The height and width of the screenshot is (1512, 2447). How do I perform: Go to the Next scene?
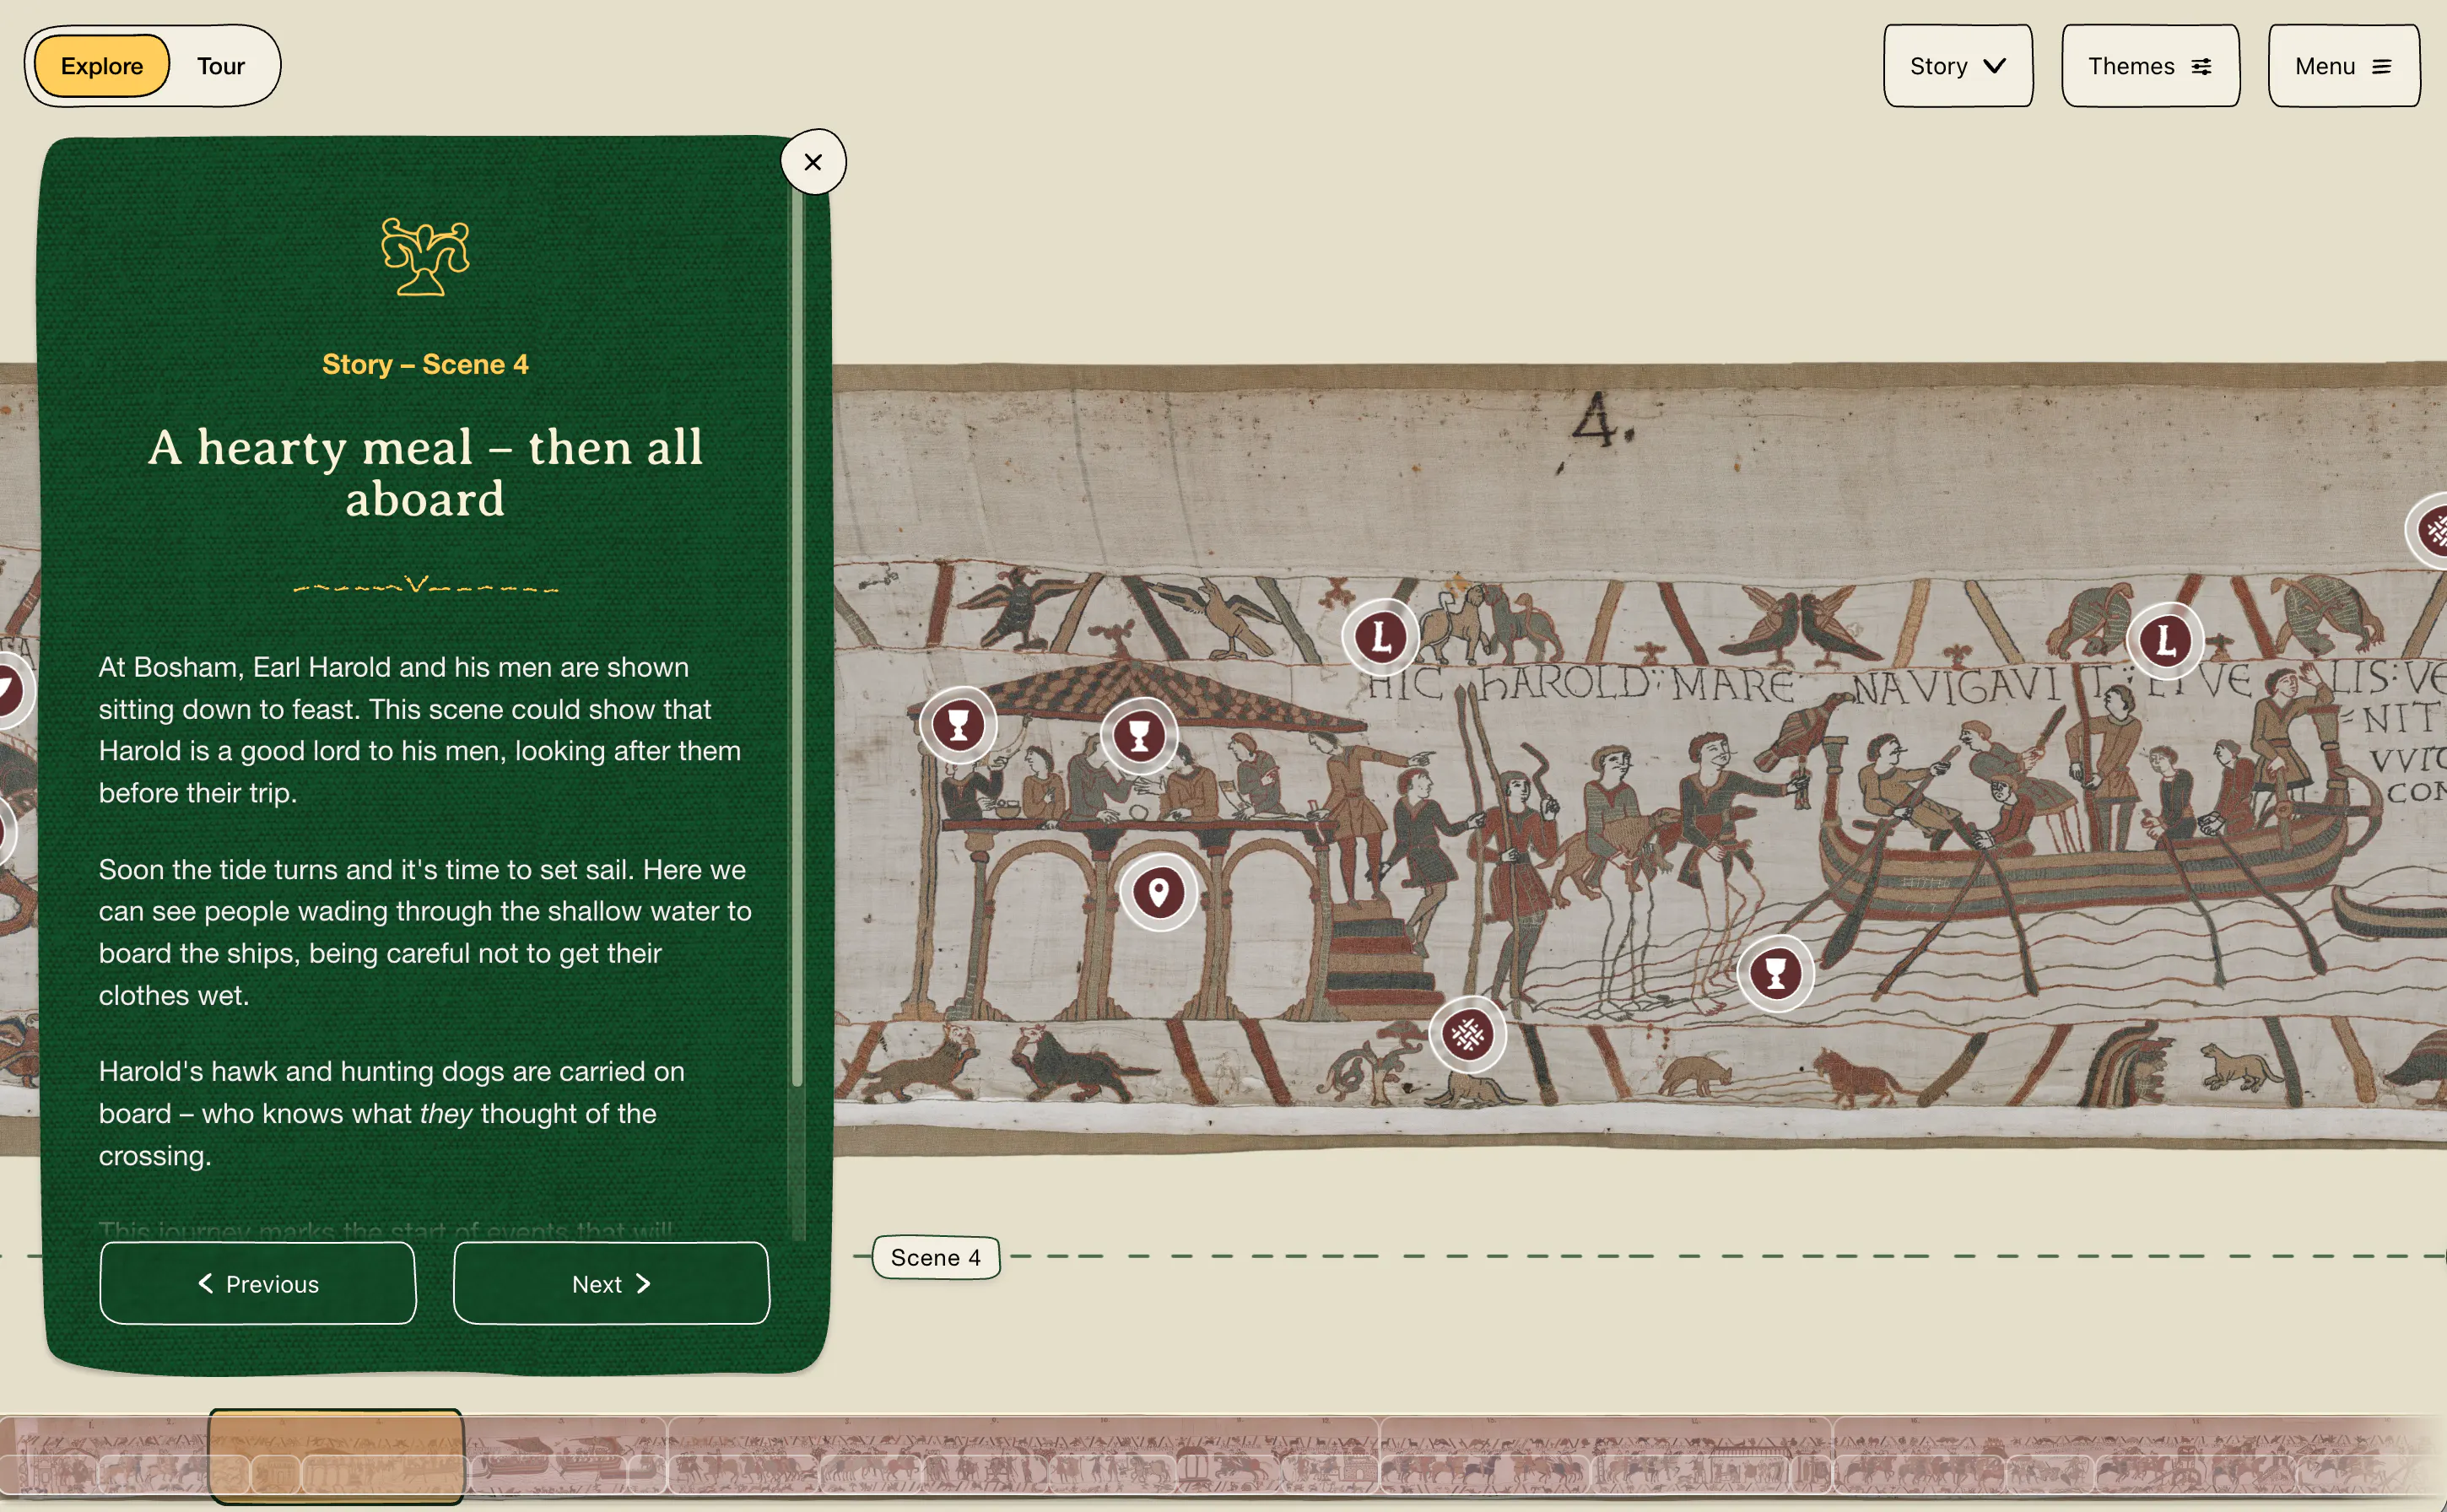pos(611,1283)
